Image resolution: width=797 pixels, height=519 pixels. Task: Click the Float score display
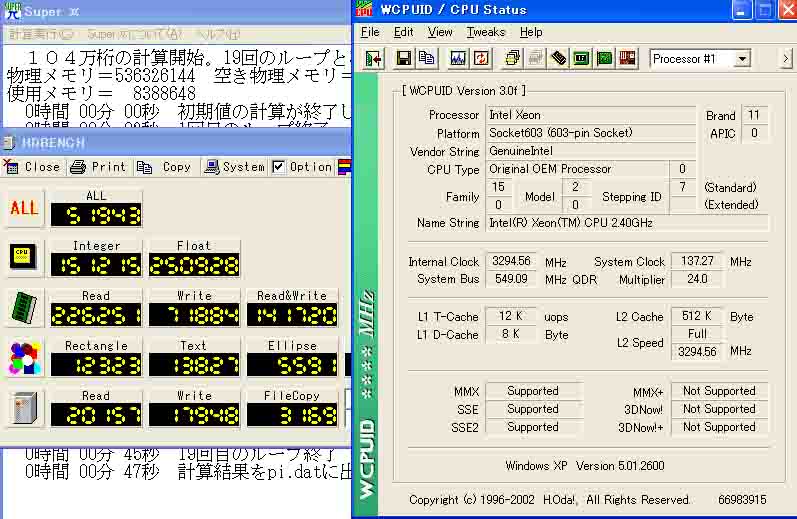pyautogui.click(x=194, y=265)
